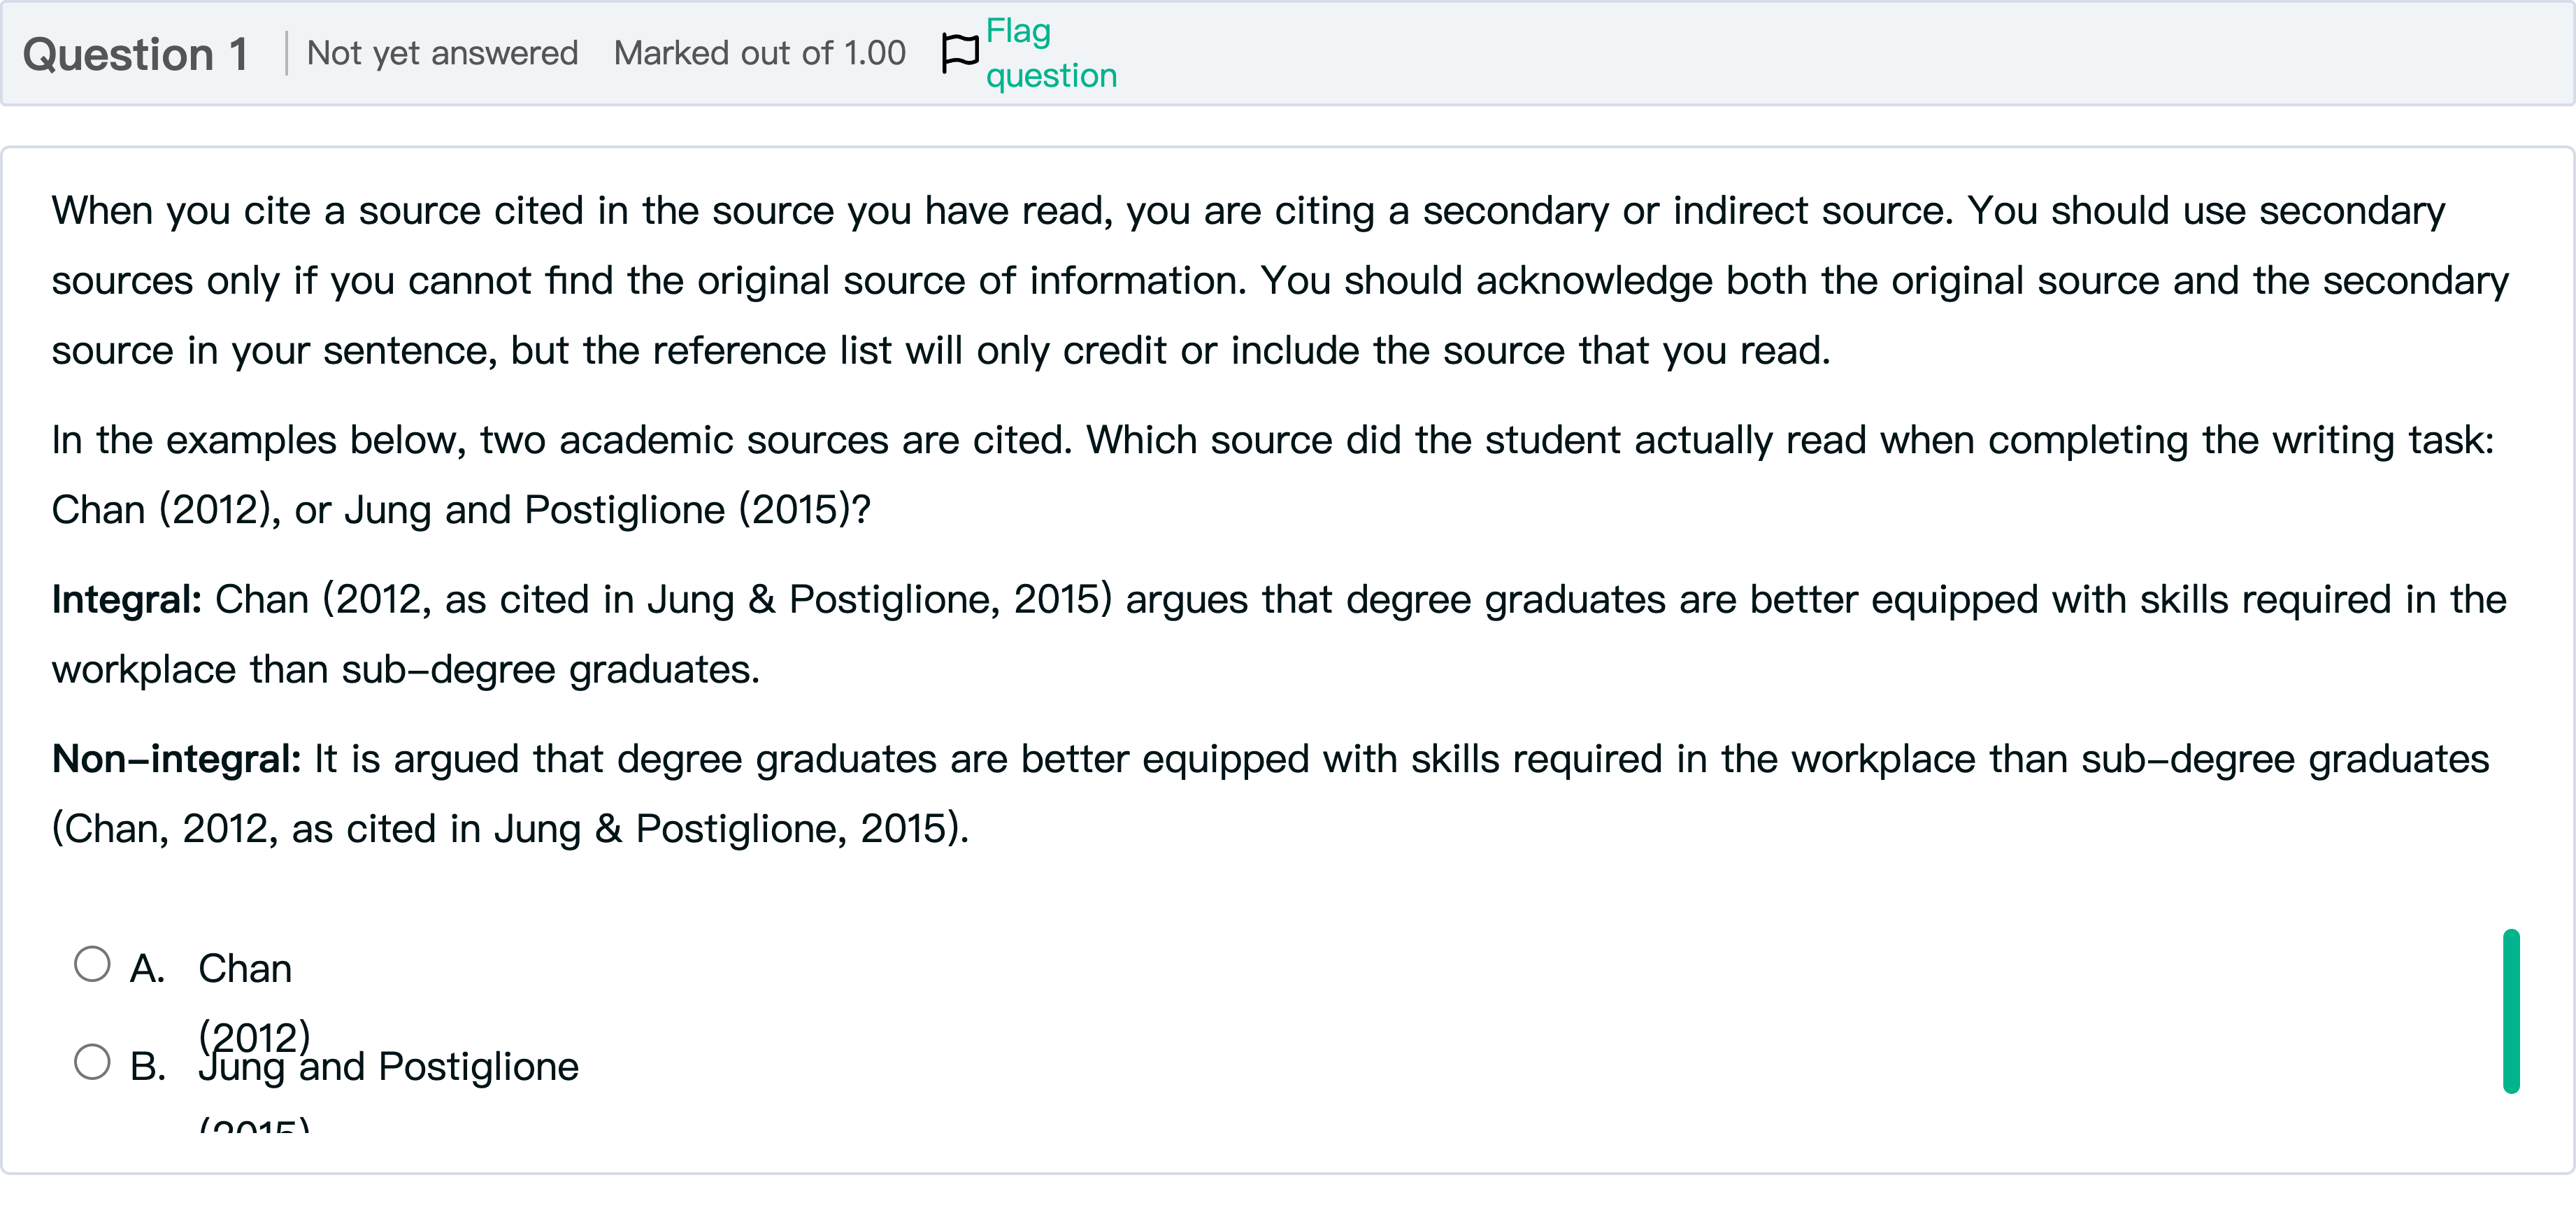This screenshot has width=2576, height=1217.
Task: Click 'workplace than sub-degree graduates.' in Integral example
Action: 406,669
